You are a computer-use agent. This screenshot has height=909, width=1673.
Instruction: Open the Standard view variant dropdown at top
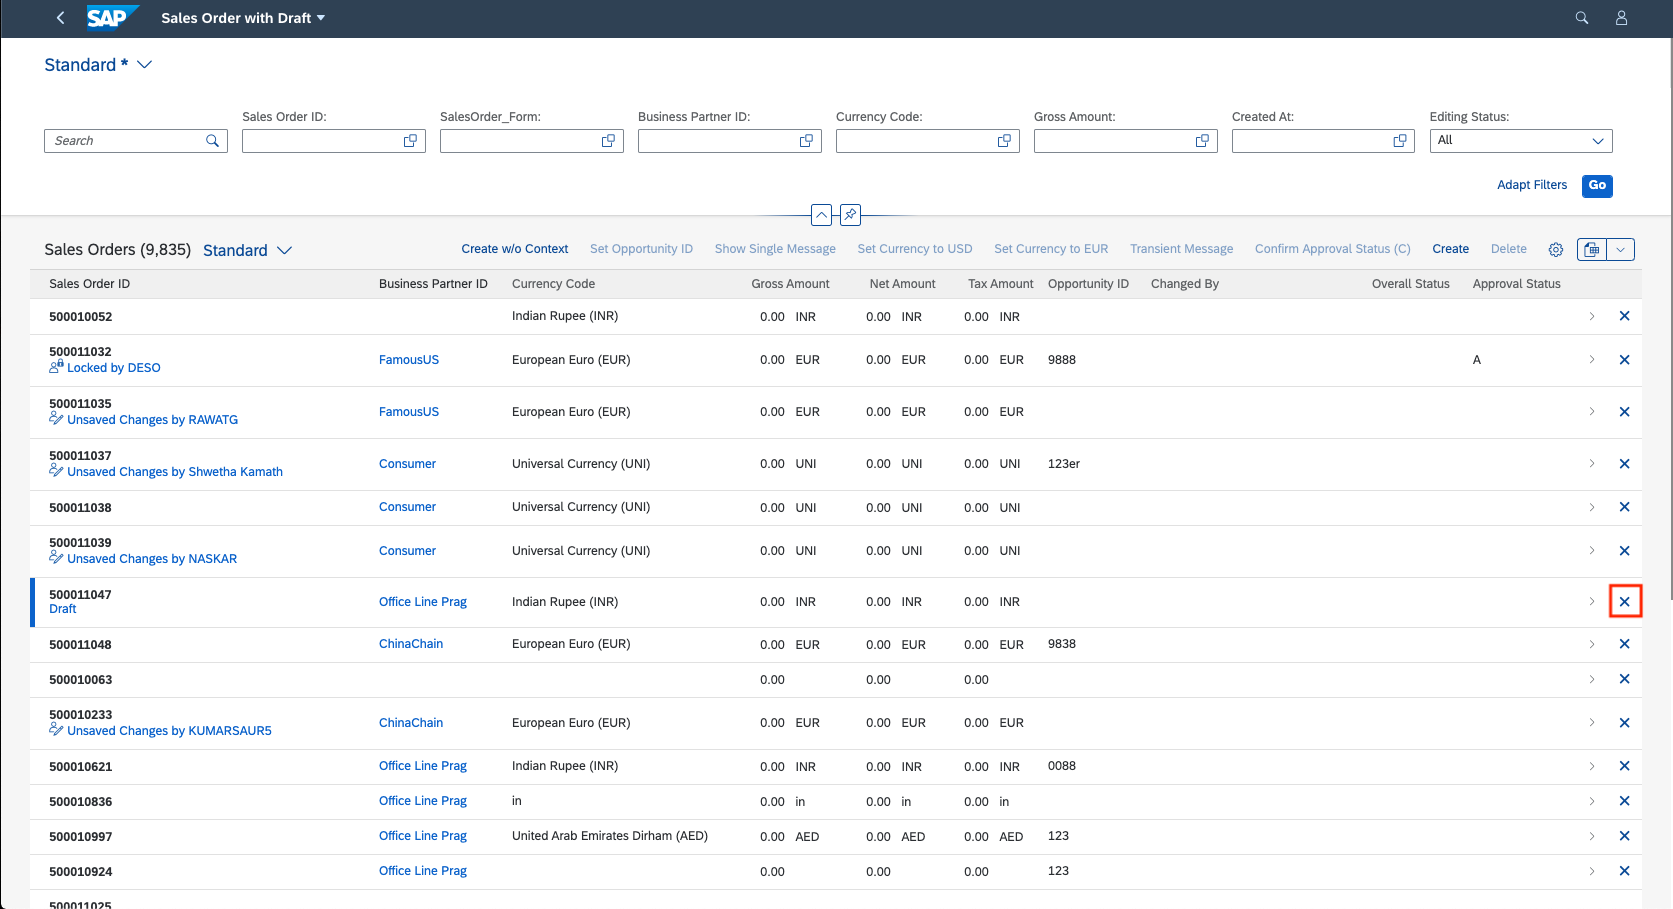click(x=145, y=65)
